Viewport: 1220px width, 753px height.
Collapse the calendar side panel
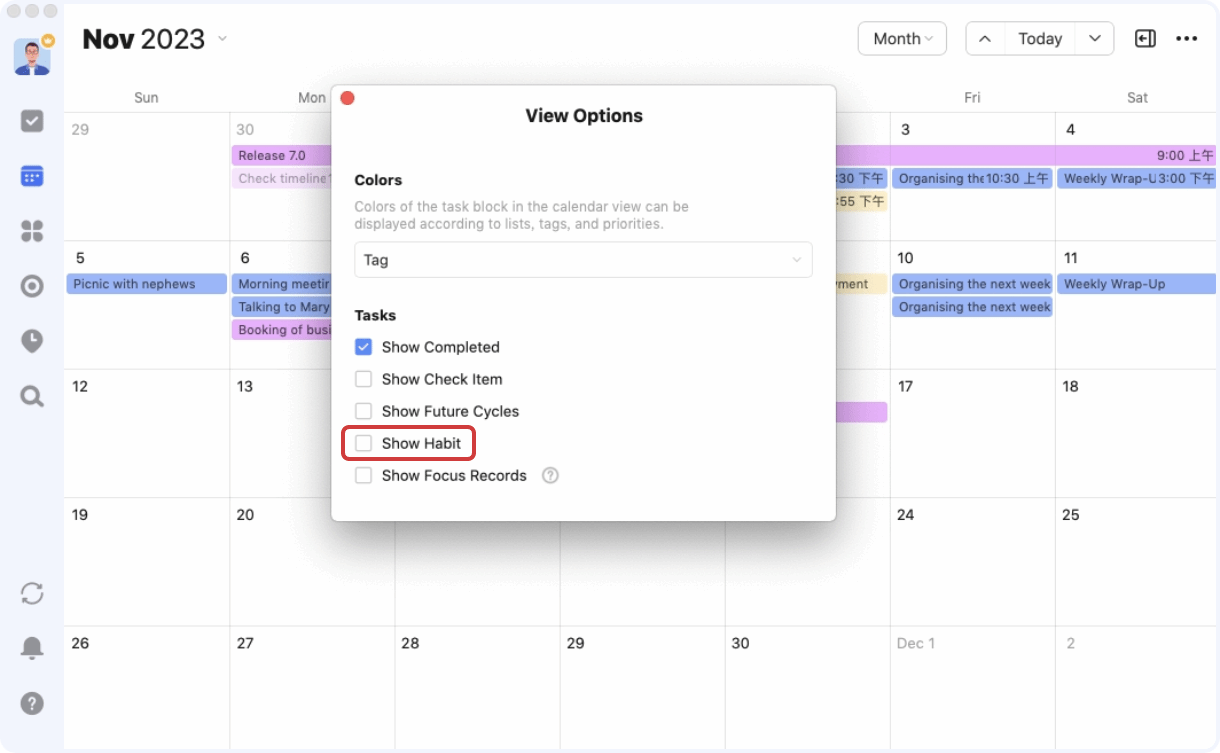[1143, 38]
